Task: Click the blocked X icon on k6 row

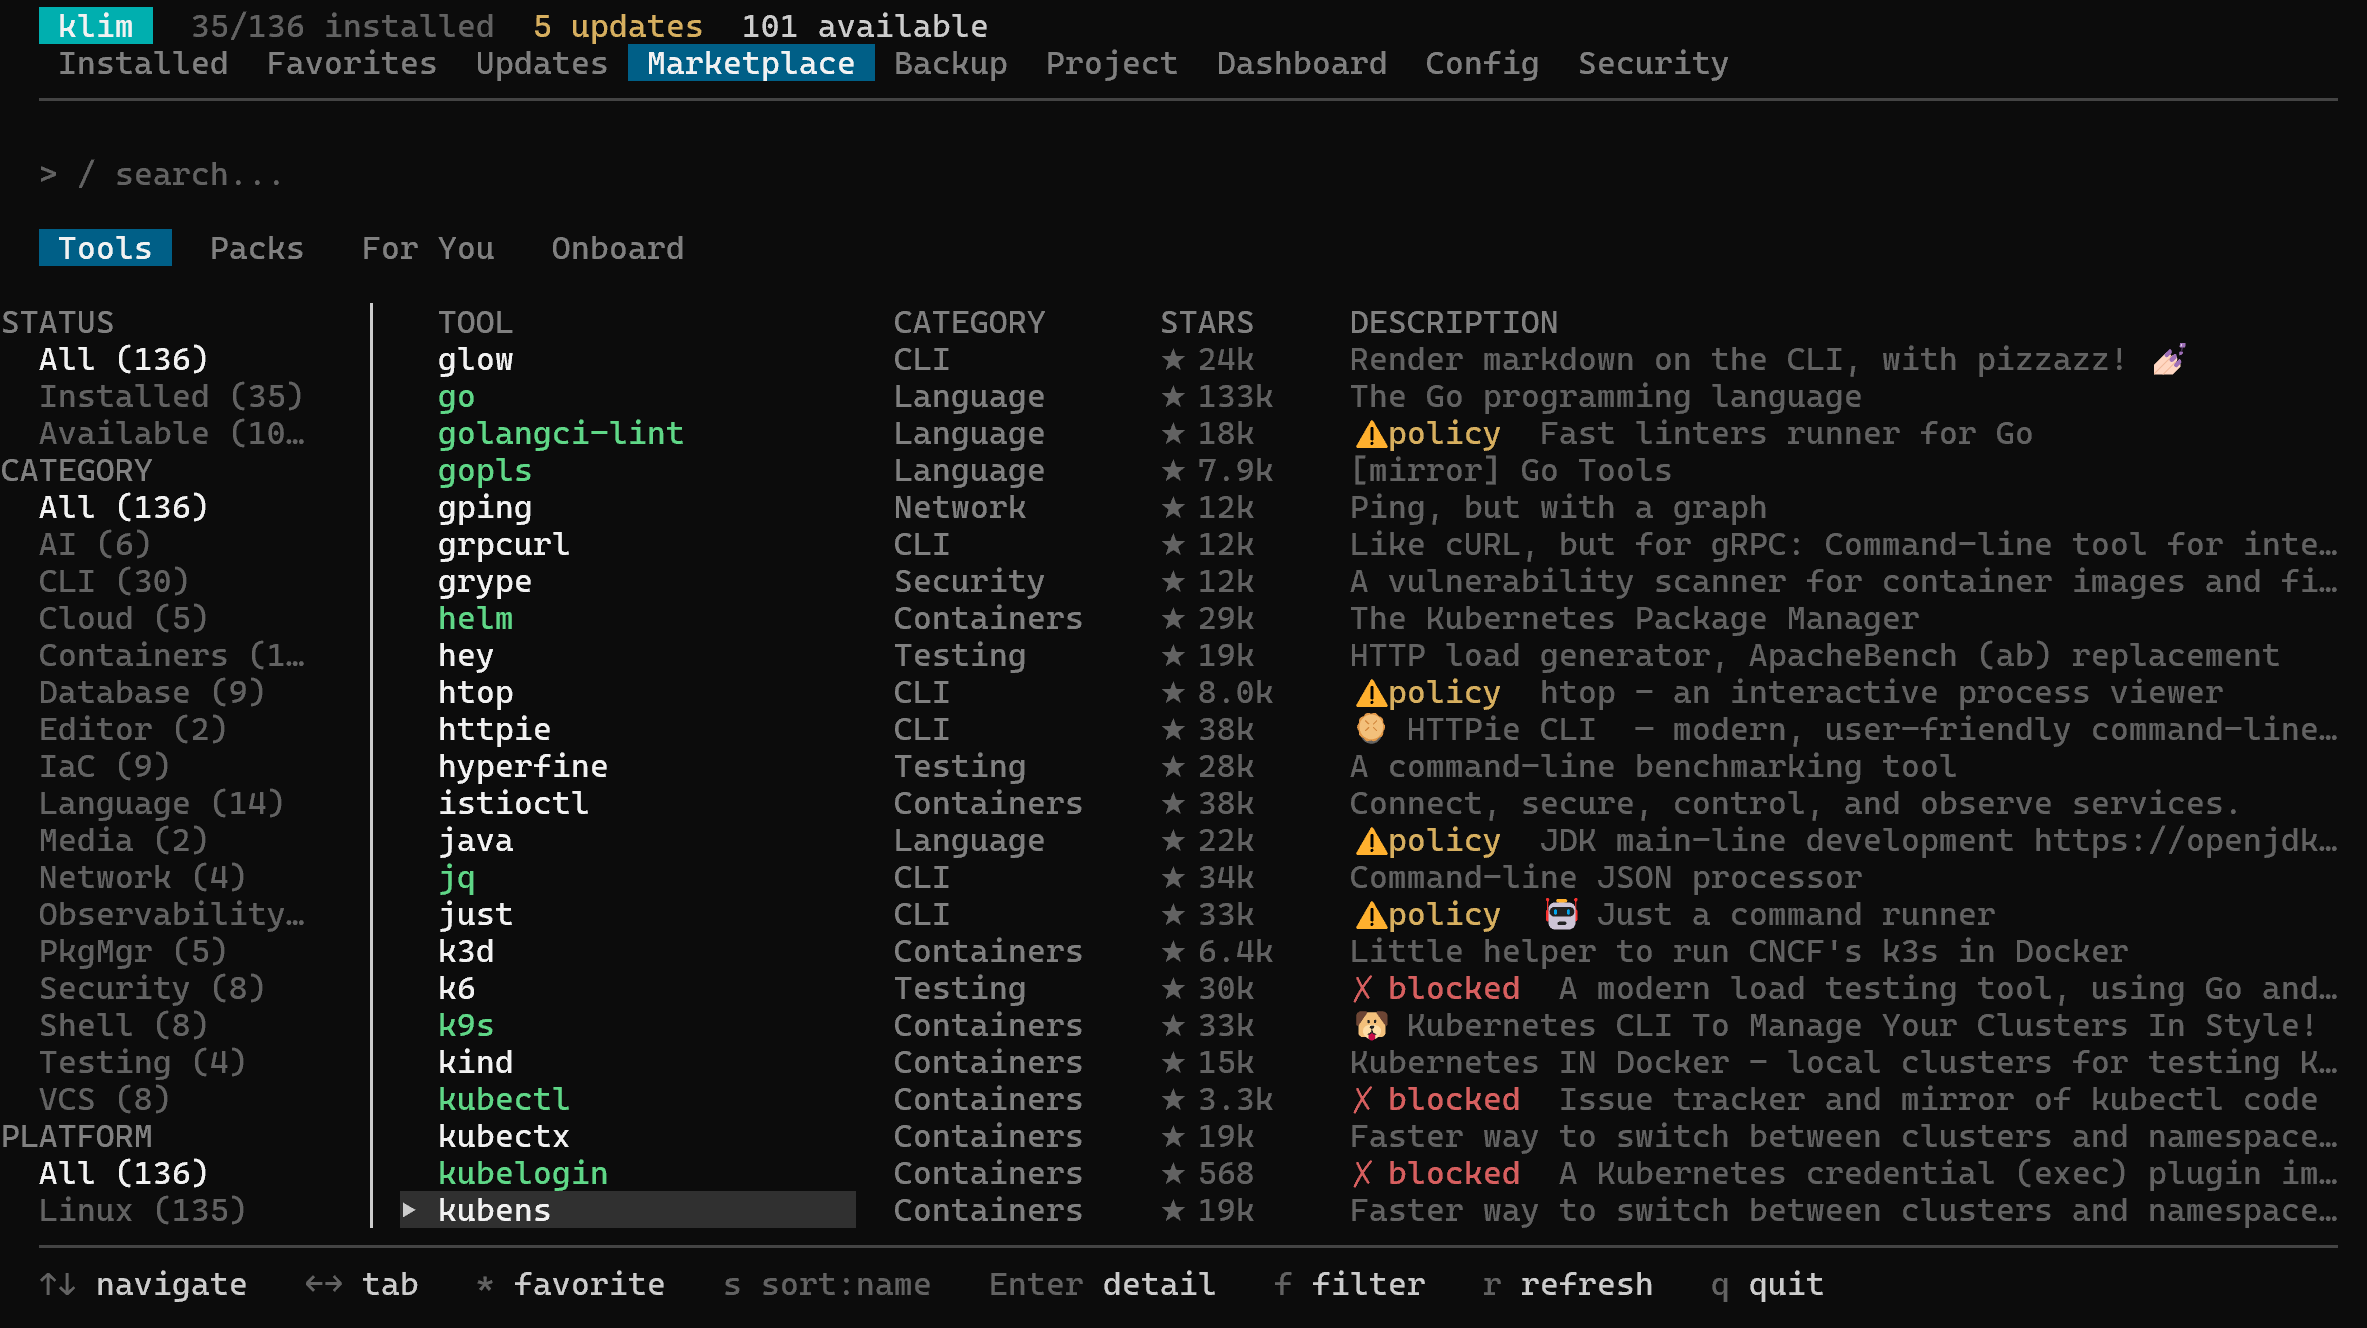Action: [1362, 989]
